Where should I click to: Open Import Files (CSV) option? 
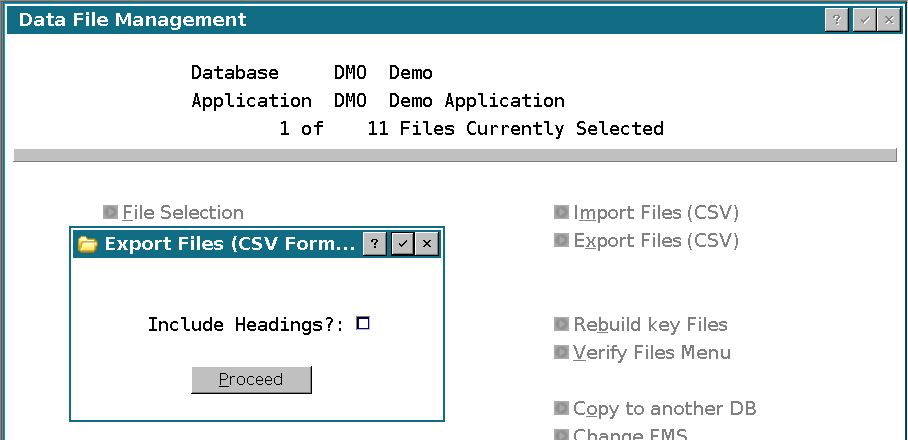[656, 213]
